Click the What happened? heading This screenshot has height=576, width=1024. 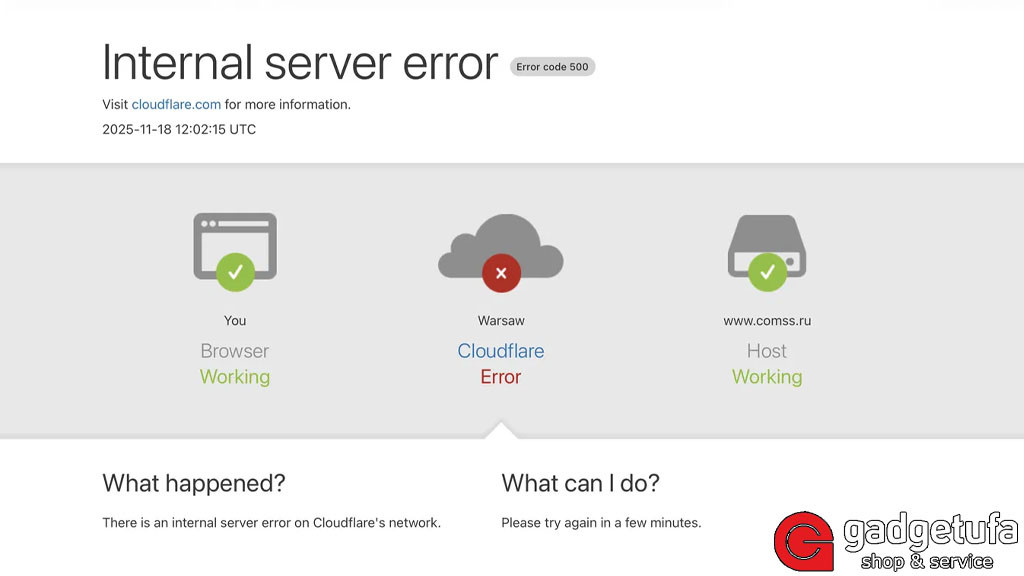coord(193,483)
